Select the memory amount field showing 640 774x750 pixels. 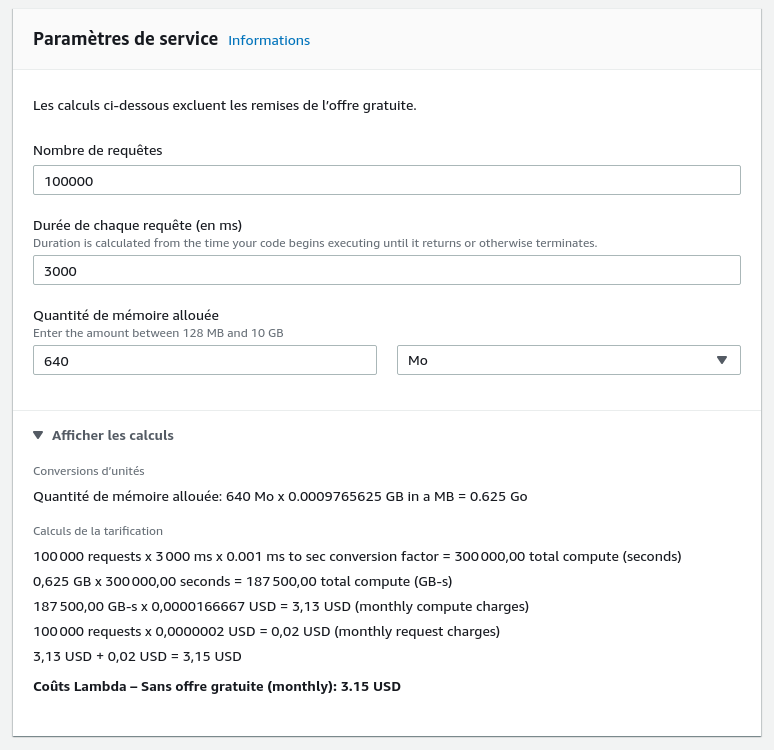204,360
